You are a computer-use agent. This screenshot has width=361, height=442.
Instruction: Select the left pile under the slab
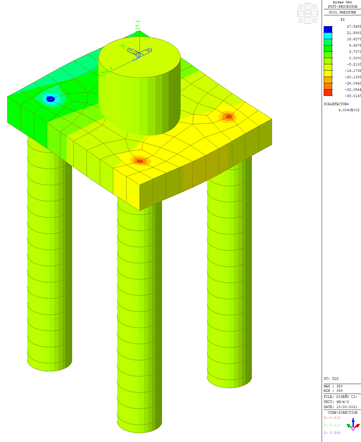[x=49, y=253]
